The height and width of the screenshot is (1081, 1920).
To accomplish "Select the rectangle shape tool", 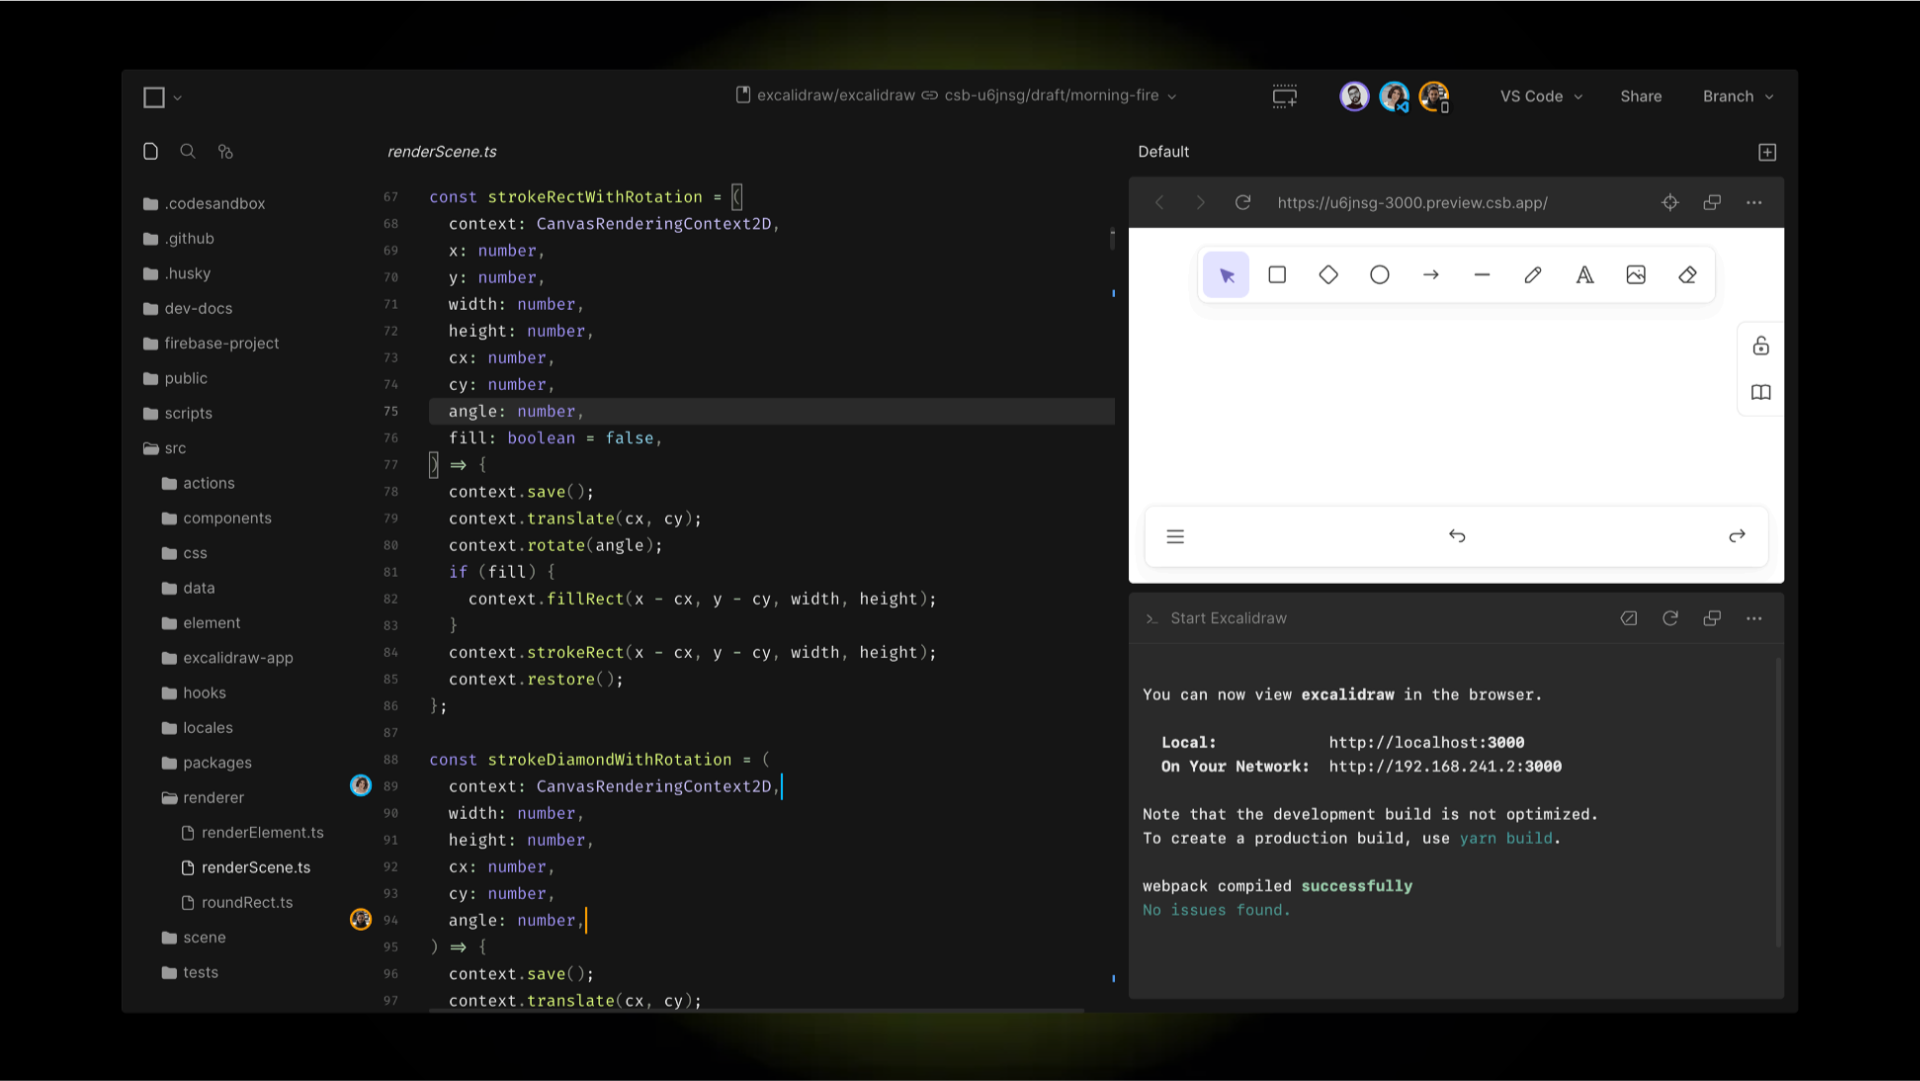I will (1277, 275).
